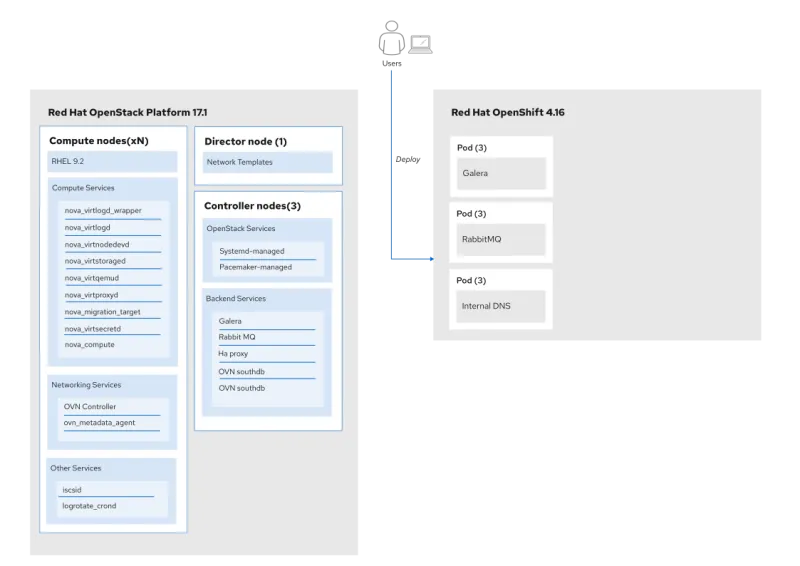Select the Ha proxy entry

click(233, 353)
